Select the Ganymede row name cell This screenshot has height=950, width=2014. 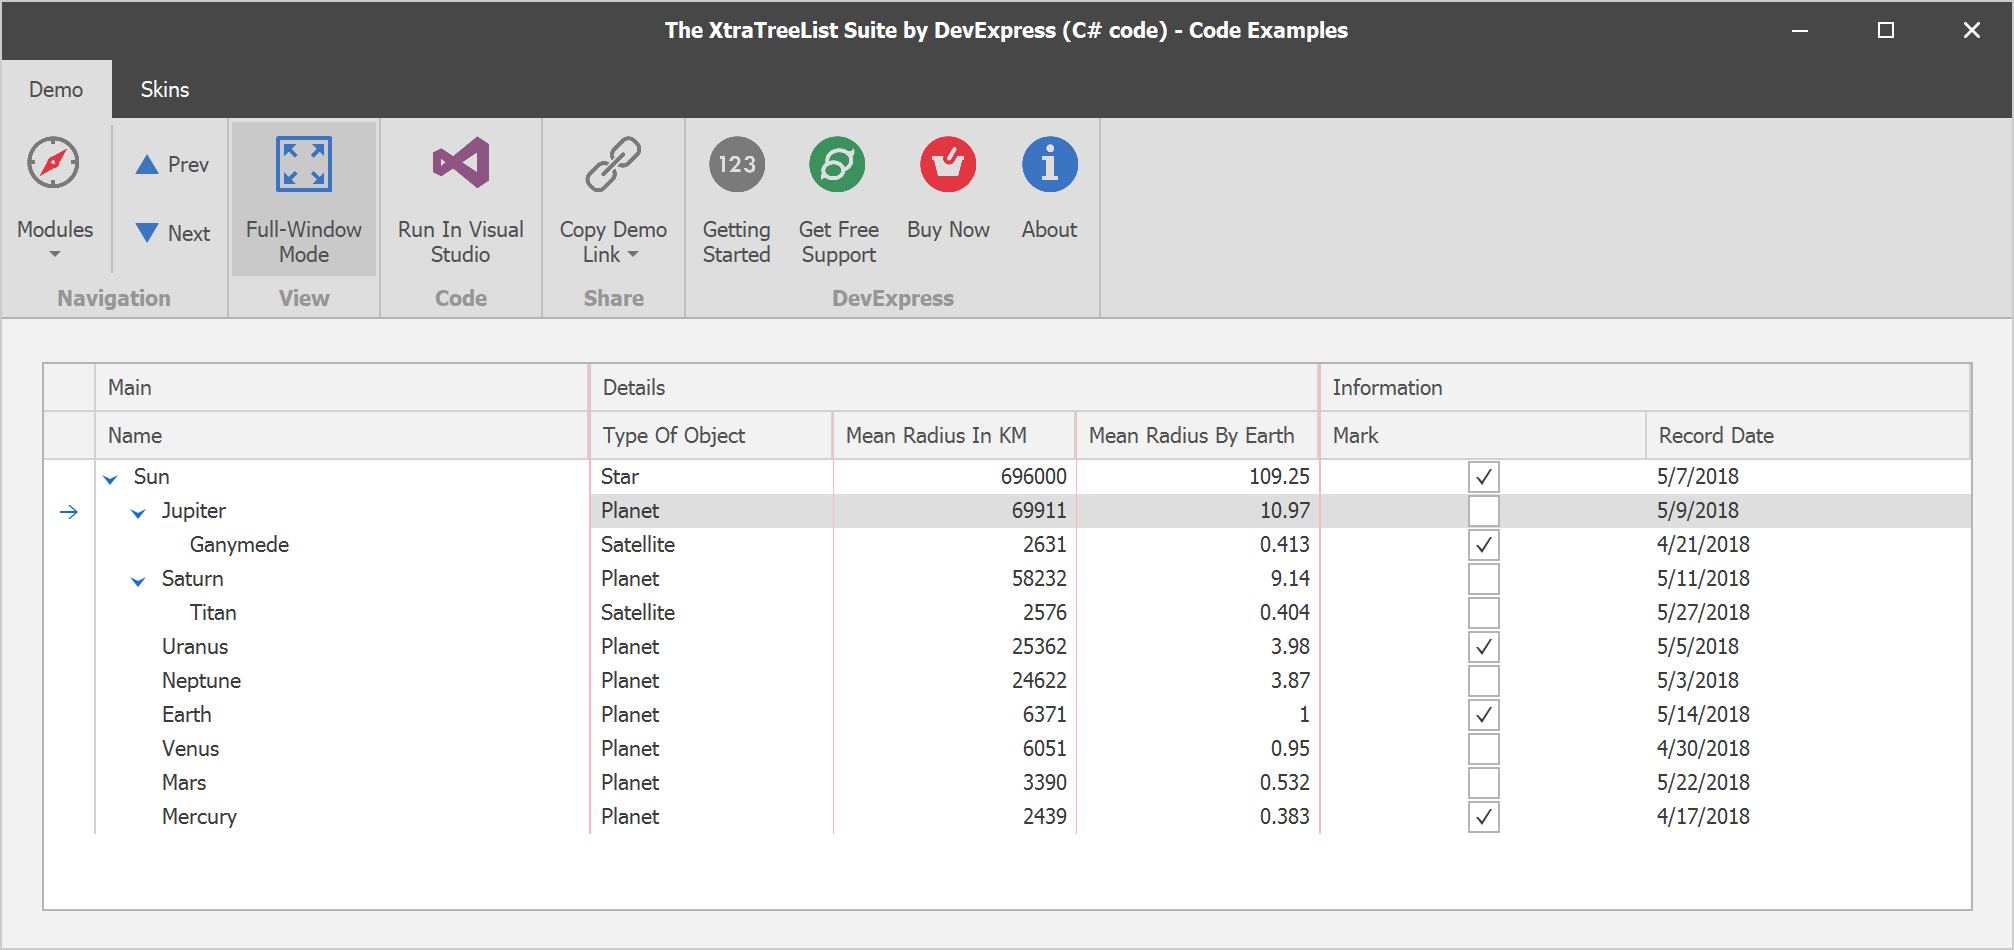[x=239, y=545]
